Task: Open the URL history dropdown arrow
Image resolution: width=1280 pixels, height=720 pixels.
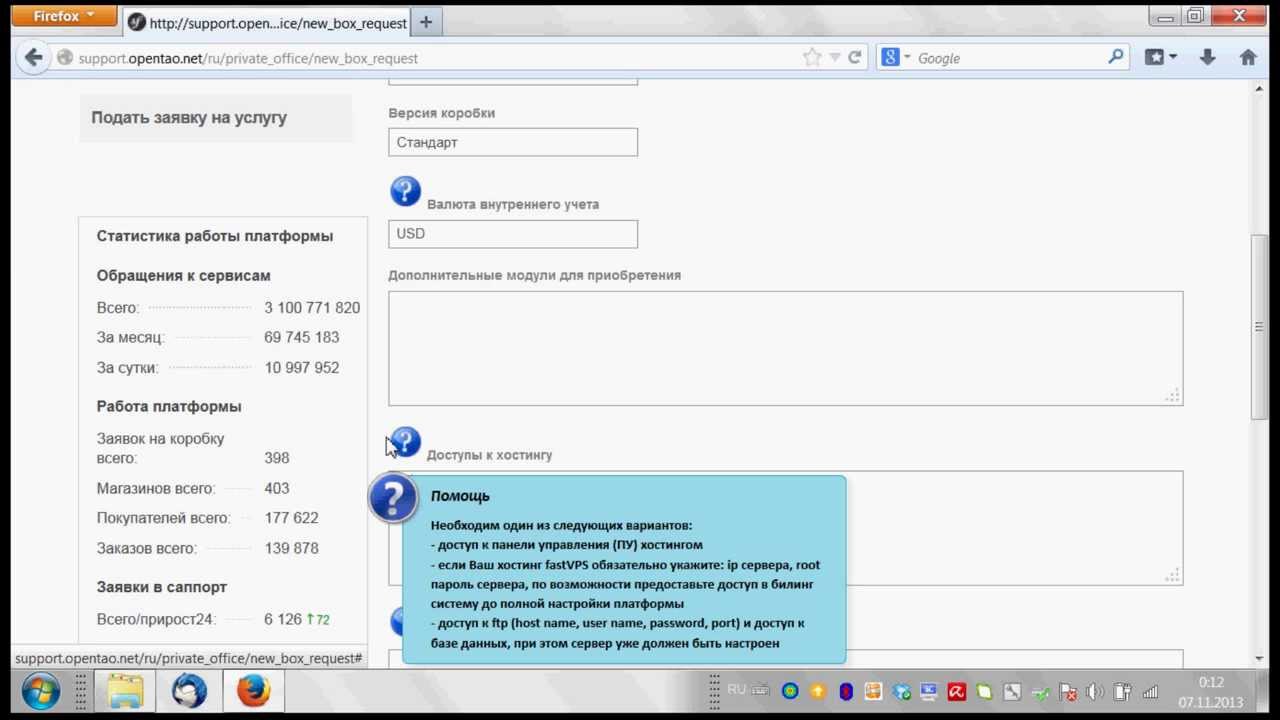Action: [x=835, y=58]
